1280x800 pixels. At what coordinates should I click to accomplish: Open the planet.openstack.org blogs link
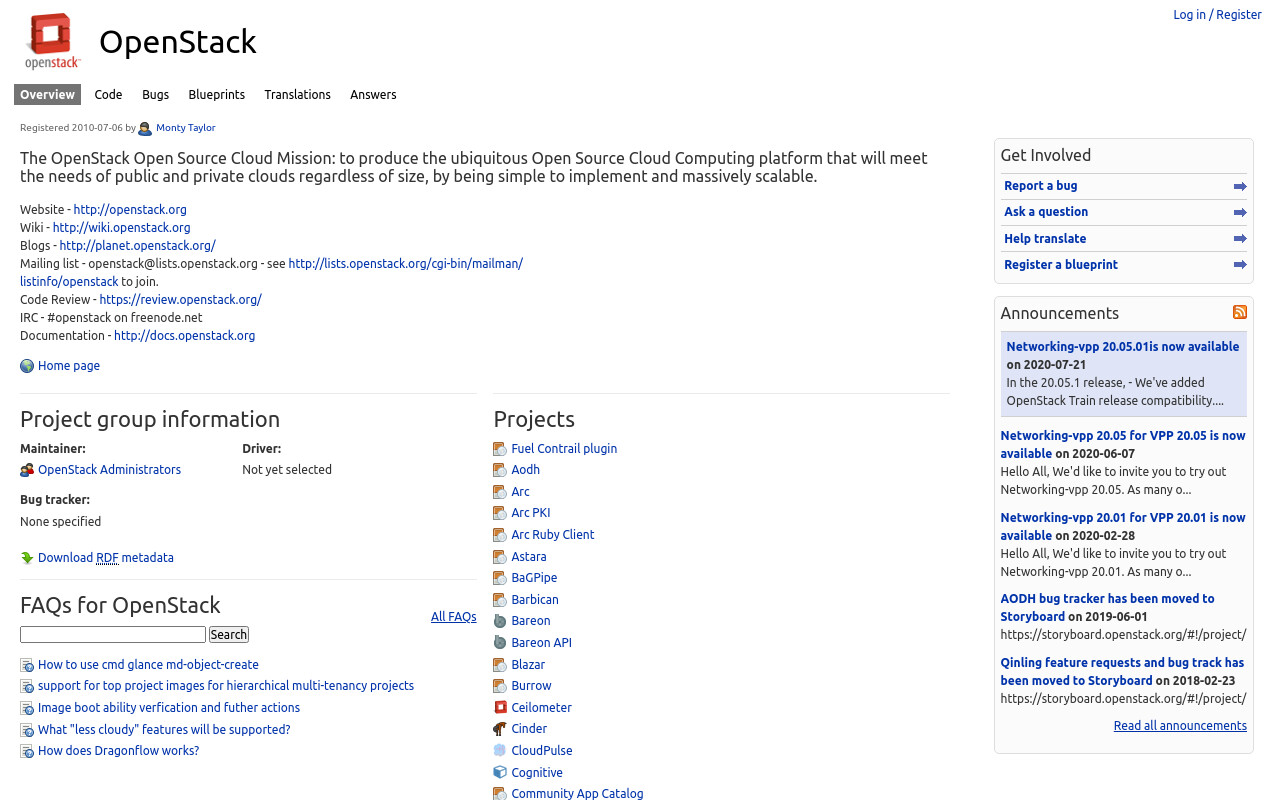[x=137, y=246]
